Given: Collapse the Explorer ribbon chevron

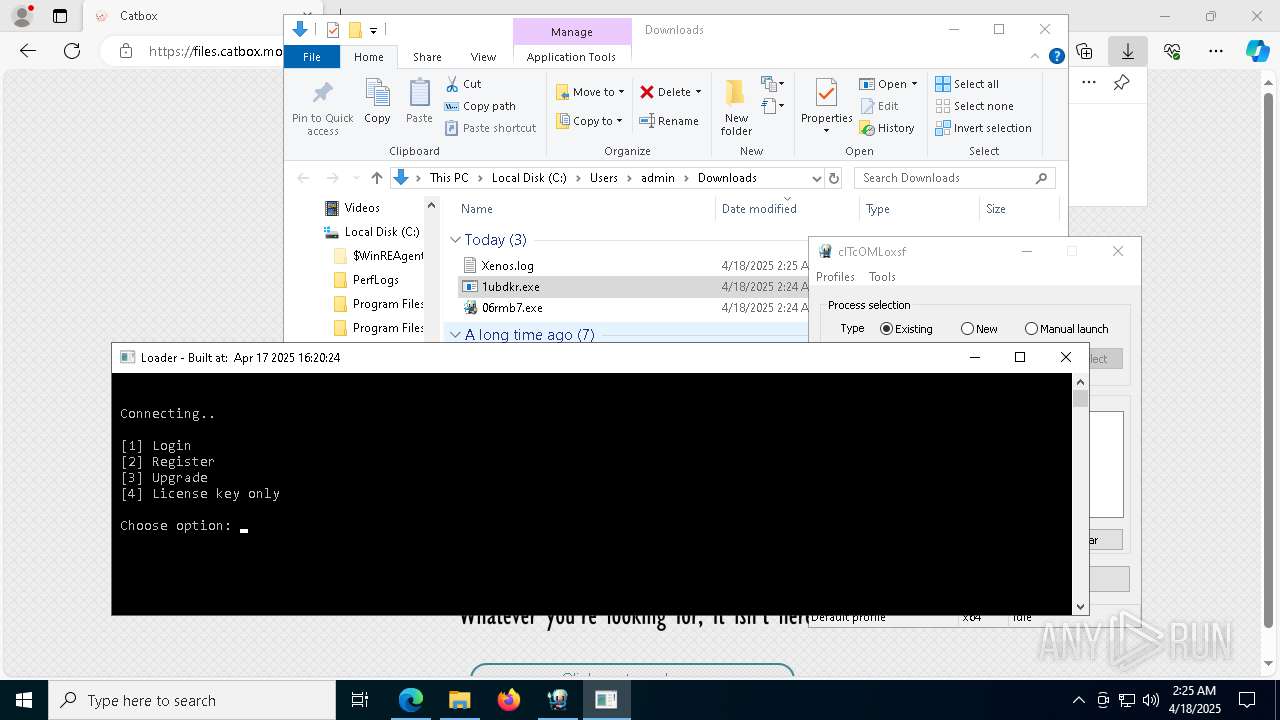Looking at the screenshot, I should [1037, 57].
